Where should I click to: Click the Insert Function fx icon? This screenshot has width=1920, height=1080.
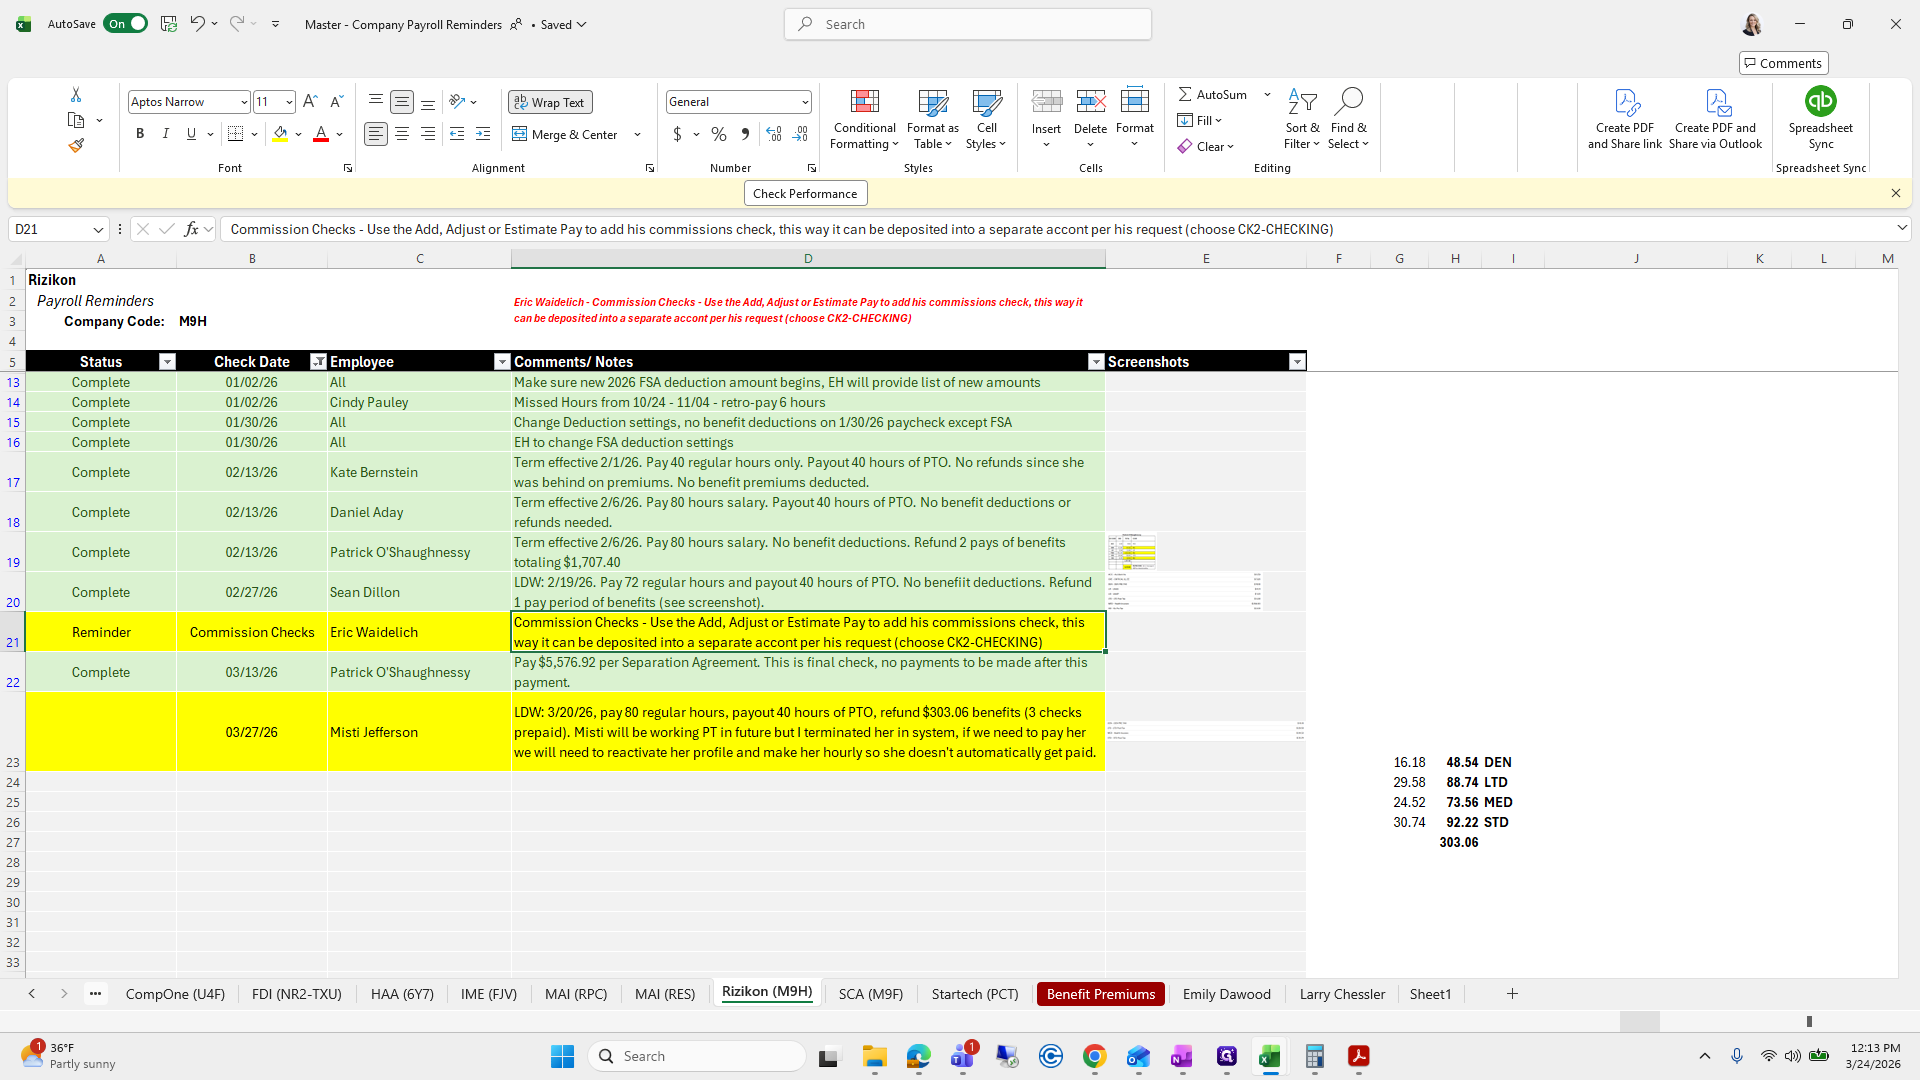pyautogui.click(x=191, y=229)
